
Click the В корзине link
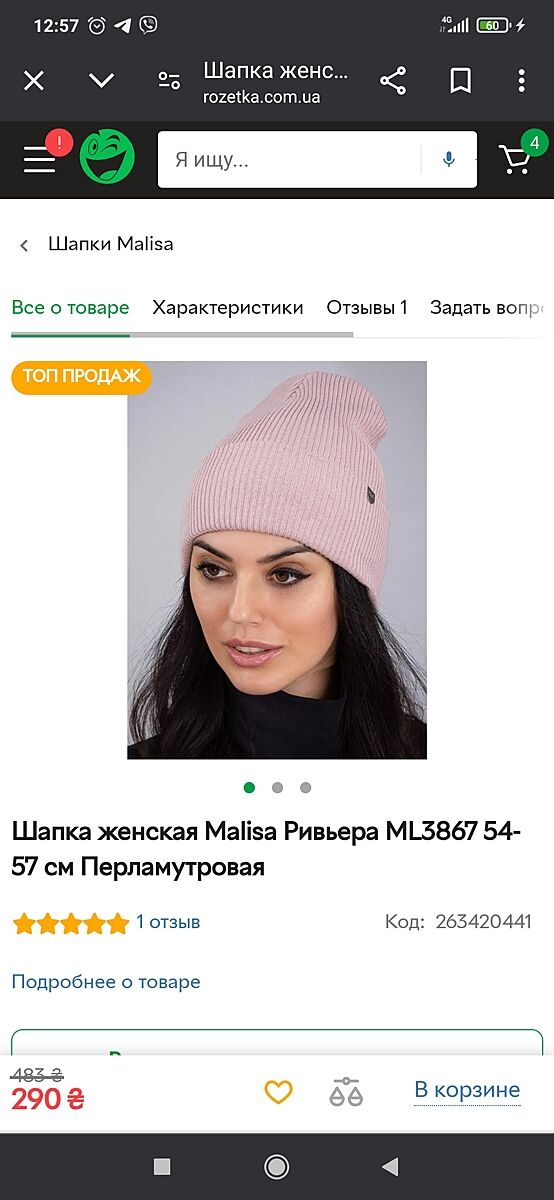click(467, 1089)
